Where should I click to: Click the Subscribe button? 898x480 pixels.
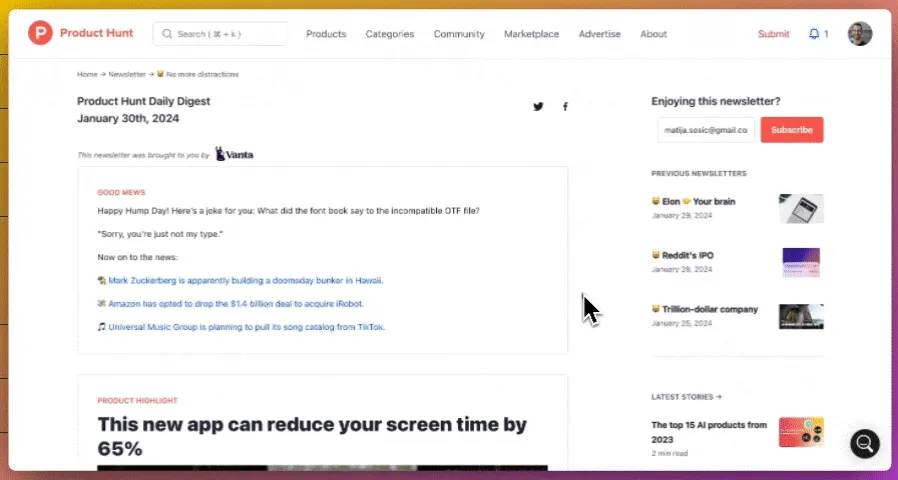pos(791,130)
